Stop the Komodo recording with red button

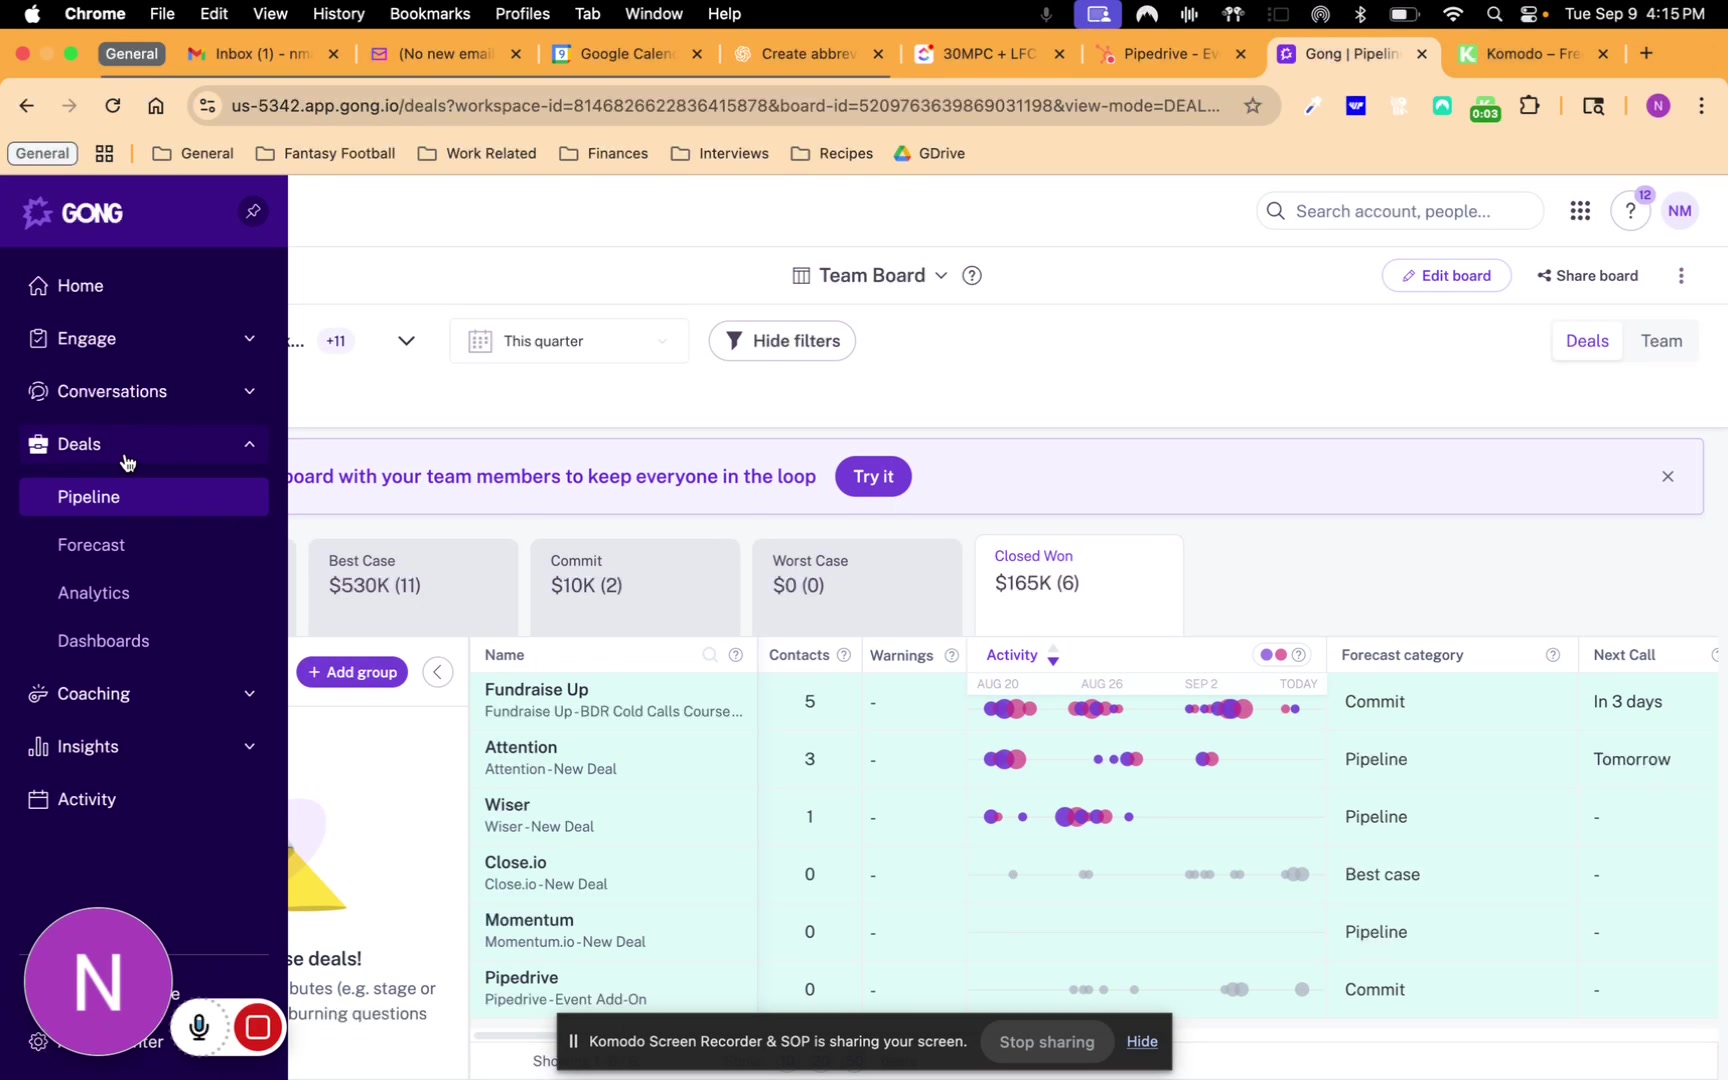258,1027
